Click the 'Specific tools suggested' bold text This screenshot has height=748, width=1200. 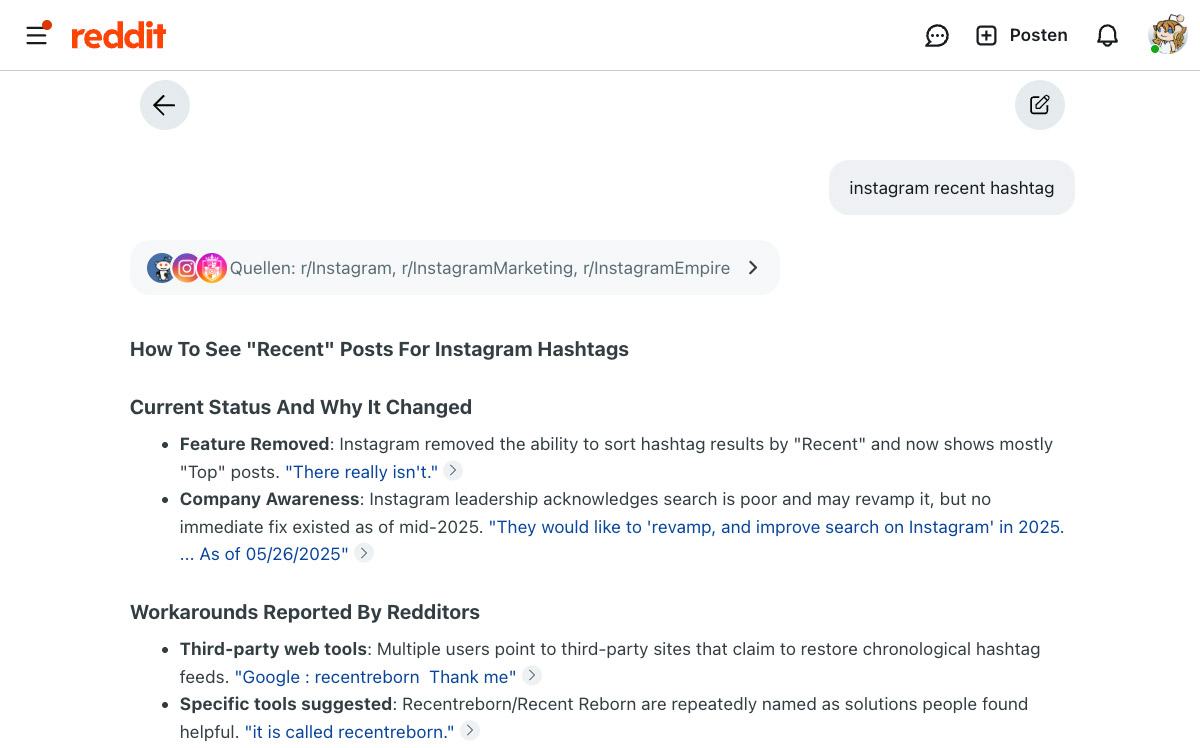(286, 704)
